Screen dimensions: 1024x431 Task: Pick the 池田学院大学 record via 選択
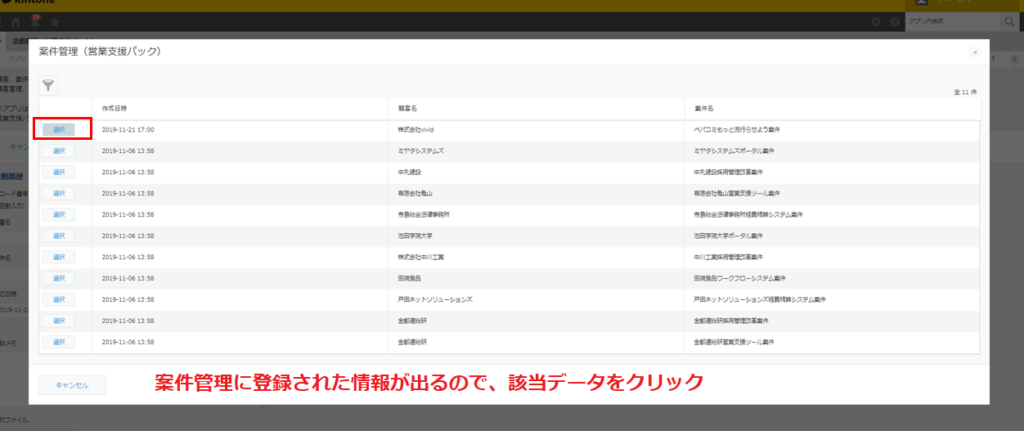click(58, 235)
